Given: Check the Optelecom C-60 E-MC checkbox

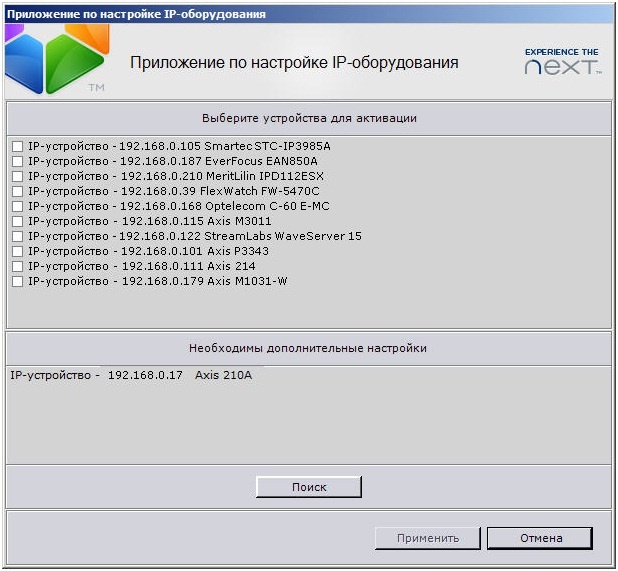Looking at the screenshot, I should pos(17,206).
